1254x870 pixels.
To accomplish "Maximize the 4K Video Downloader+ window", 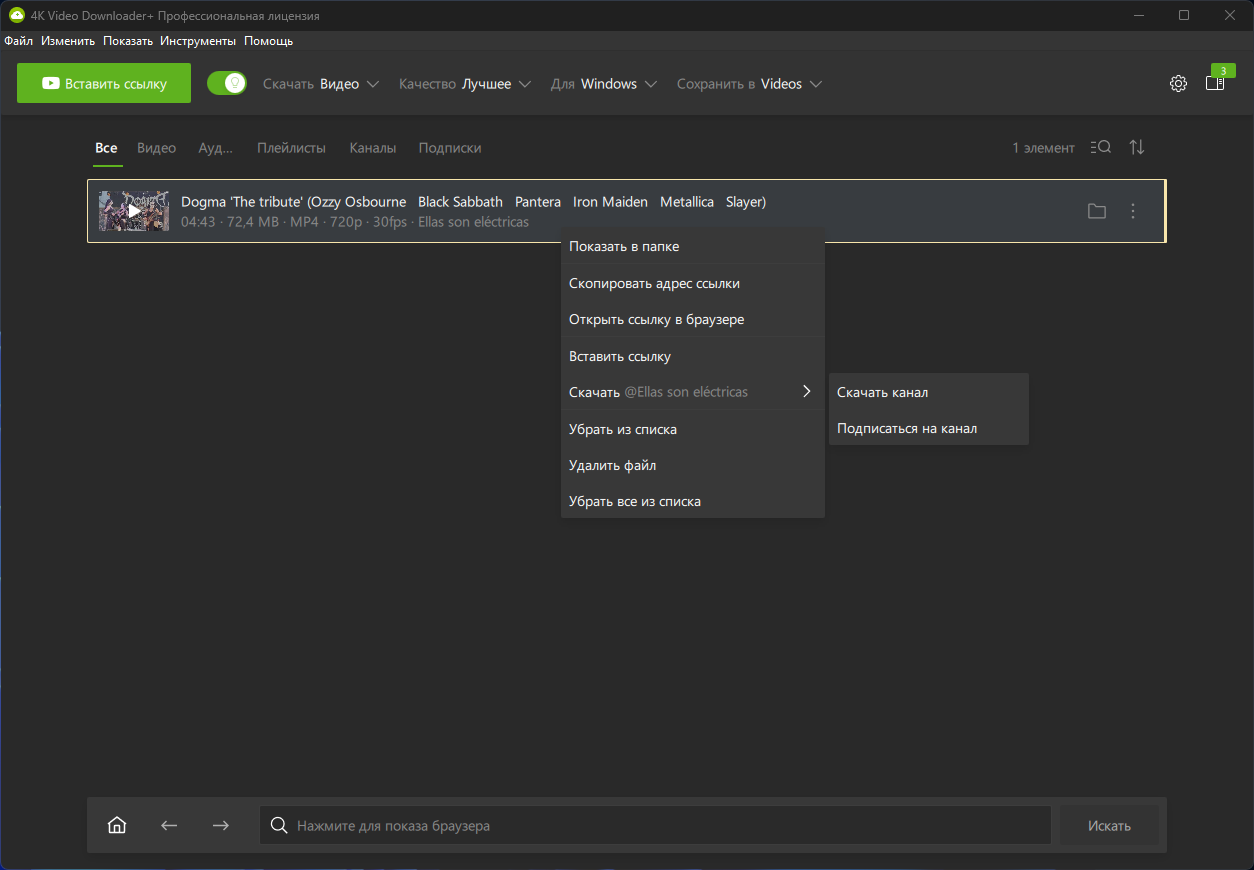I will (x=1184, y=15).
